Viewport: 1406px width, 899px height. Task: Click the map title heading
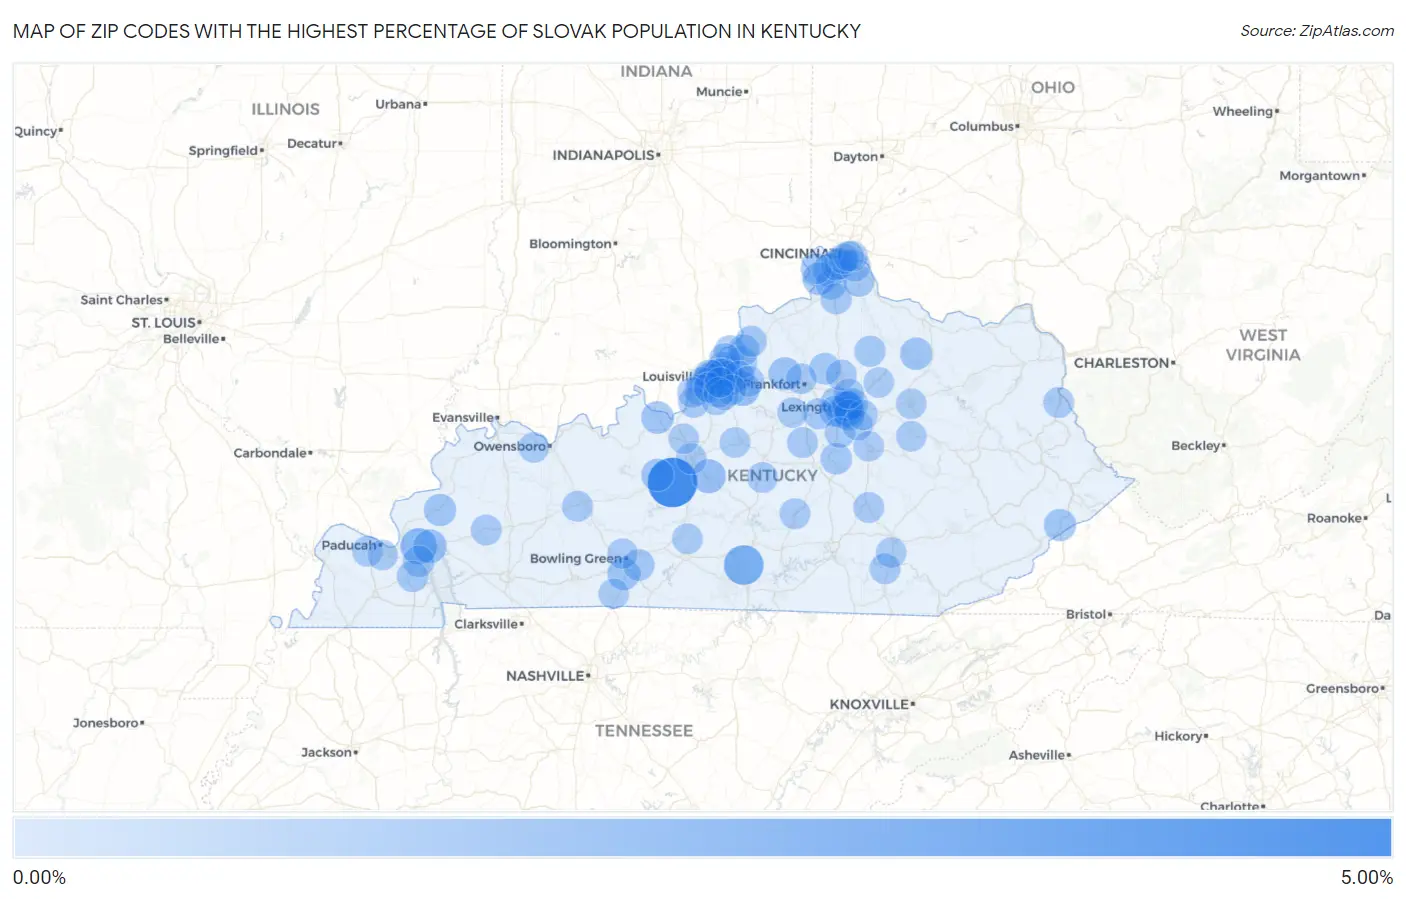(x=437, y=31)
